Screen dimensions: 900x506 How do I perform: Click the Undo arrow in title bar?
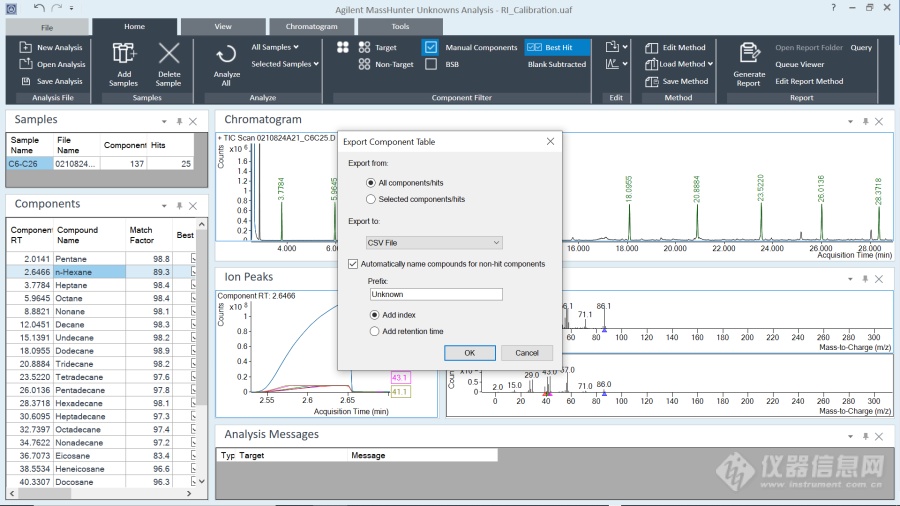click(x=39, y=8)
